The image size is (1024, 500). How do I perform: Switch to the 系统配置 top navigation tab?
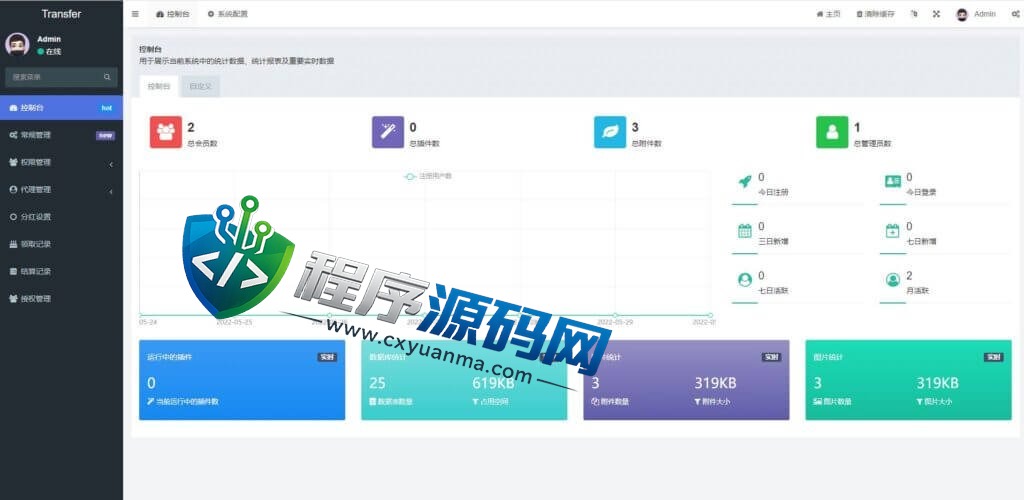(x=227, y=14)
